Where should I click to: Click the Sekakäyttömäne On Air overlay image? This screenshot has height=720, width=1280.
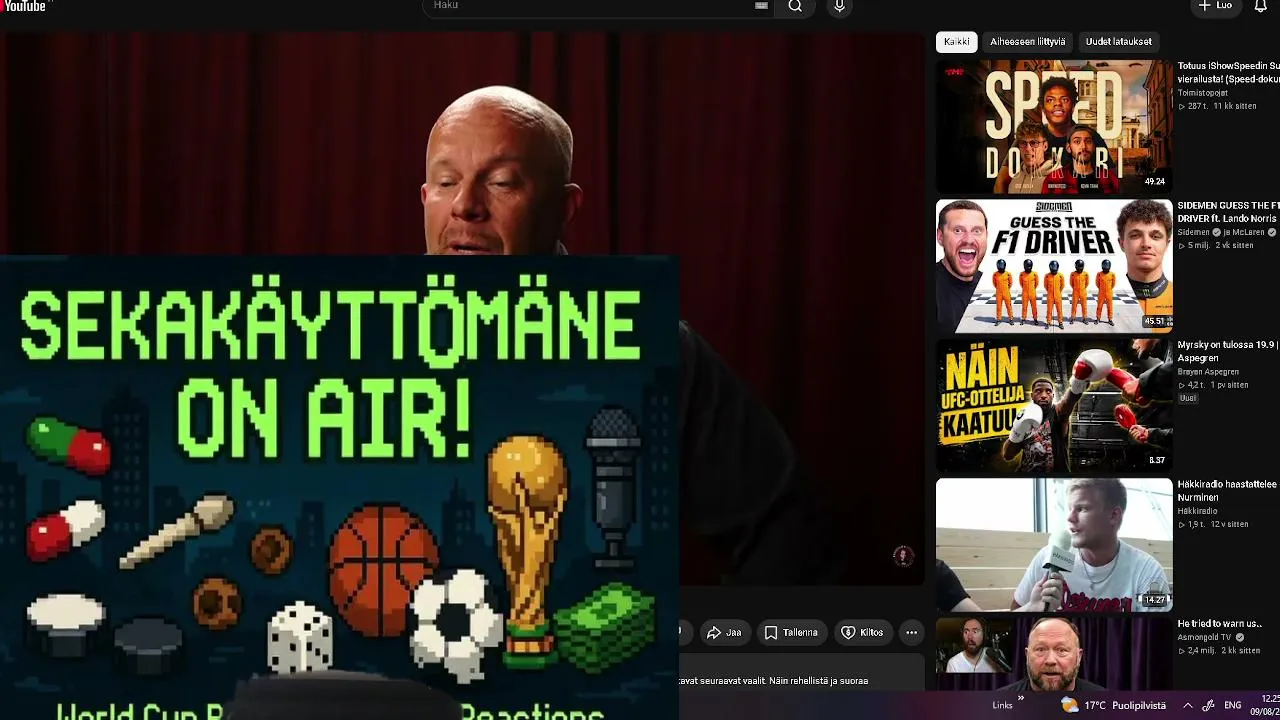pos(339,488)
